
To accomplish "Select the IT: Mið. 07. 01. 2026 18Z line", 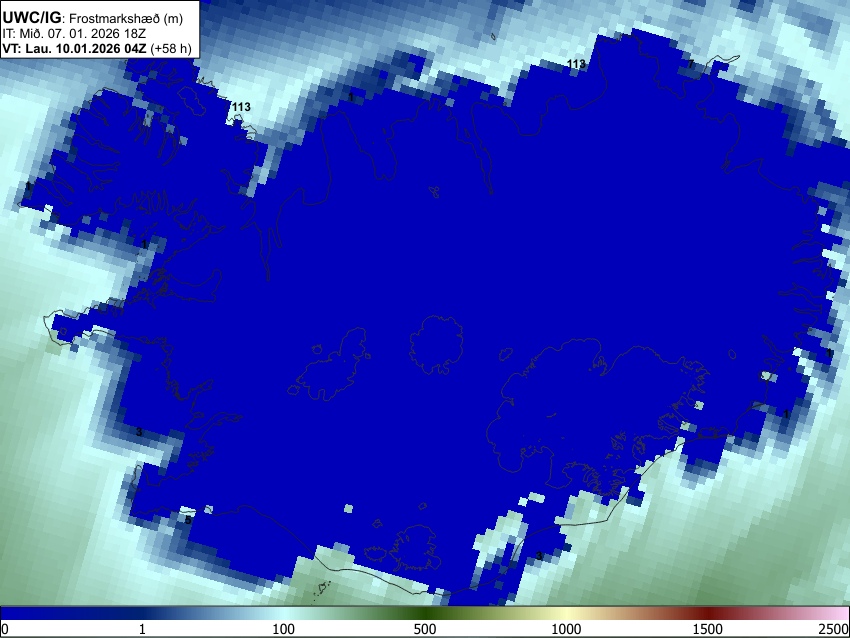I will click(x=74, y=34).
